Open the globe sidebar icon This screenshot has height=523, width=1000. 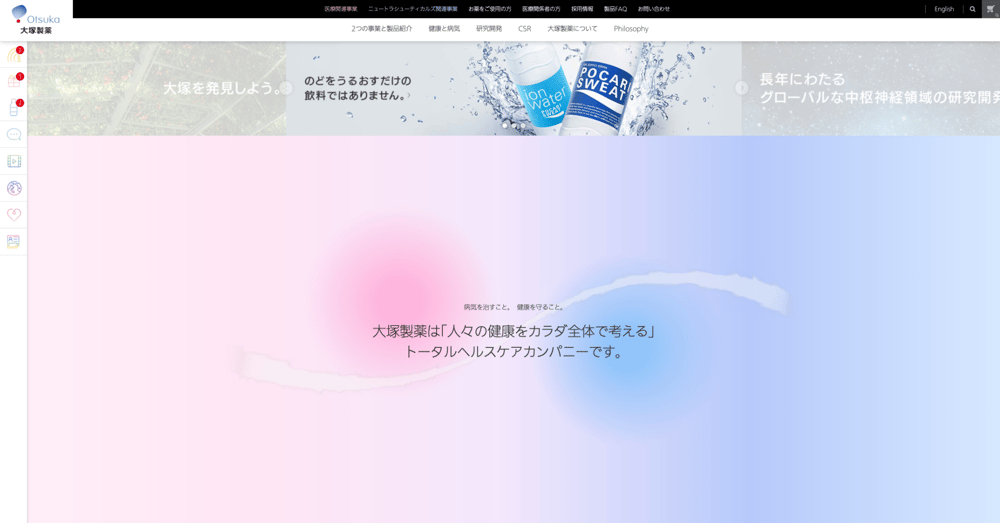pos(13,188)
